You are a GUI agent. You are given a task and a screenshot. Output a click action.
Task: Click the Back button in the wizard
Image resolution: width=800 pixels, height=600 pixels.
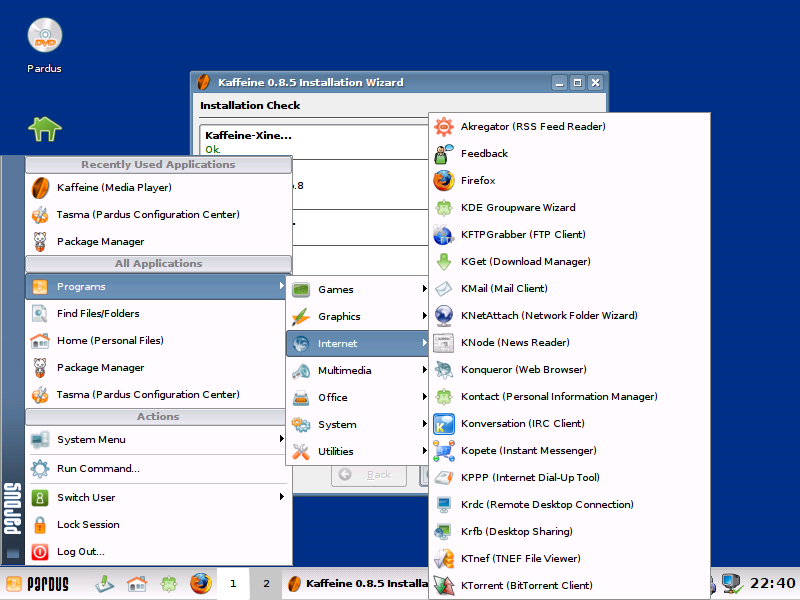(x=369, y=475)
